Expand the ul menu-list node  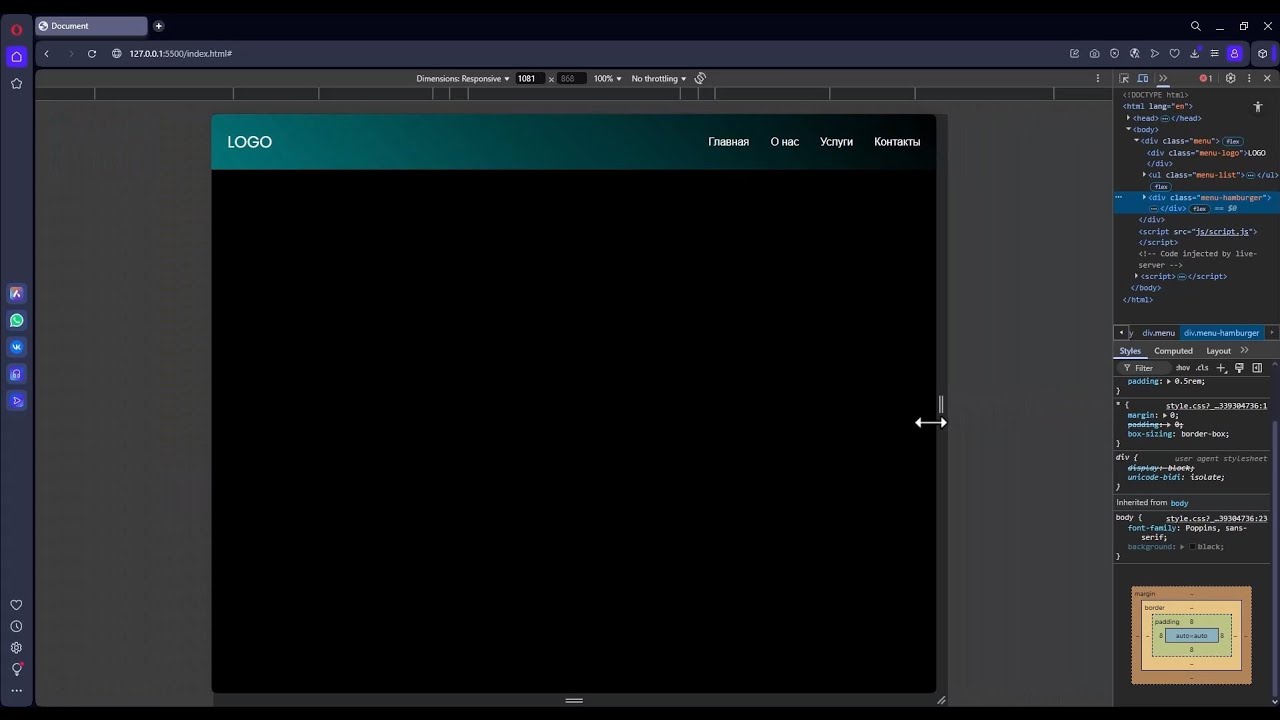coord(1144,175)
